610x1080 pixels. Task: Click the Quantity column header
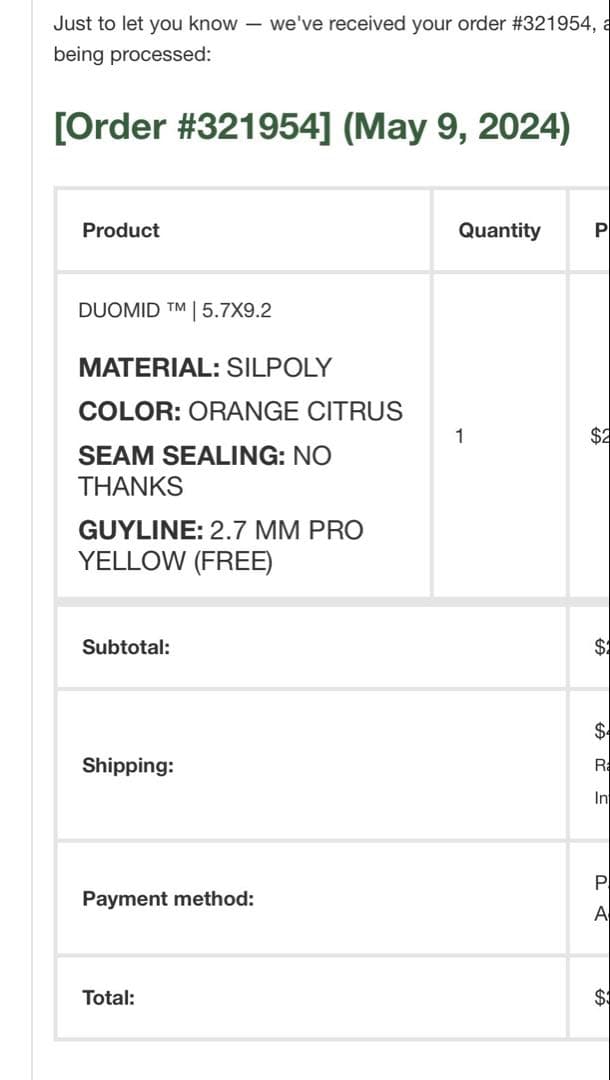pyautogui.click(x=499, y=230)
